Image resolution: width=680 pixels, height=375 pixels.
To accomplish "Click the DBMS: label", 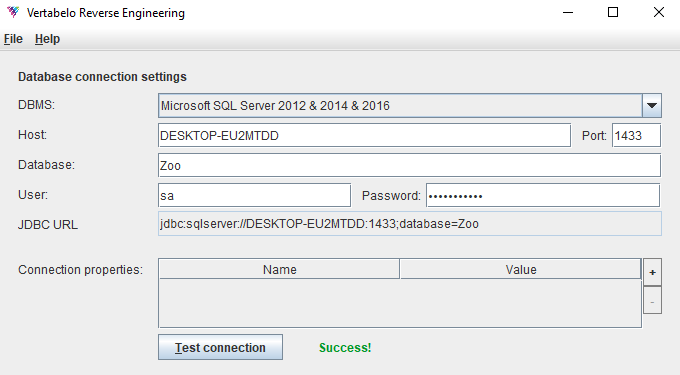I will click(36, 105).
